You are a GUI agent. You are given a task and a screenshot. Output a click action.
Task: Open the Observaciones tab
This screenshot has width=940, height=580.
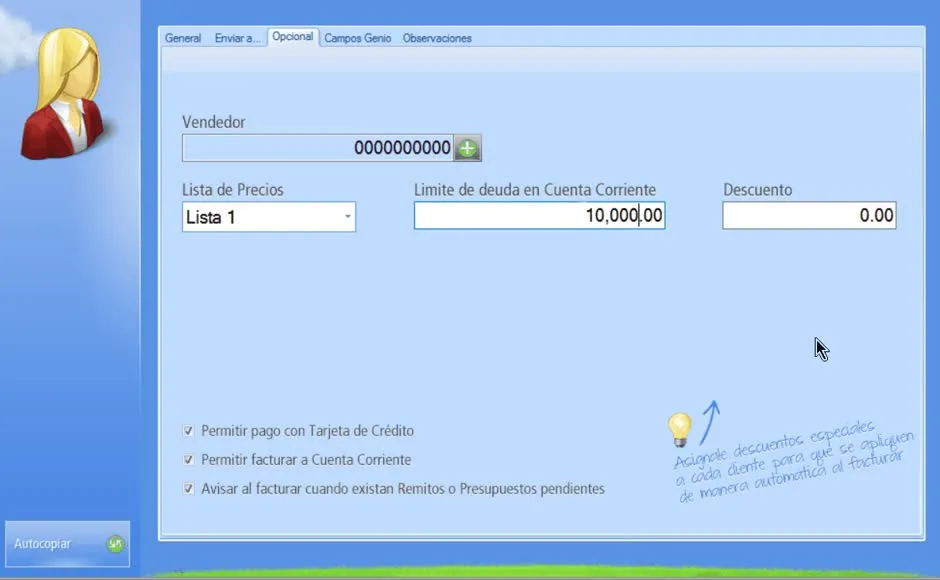[437, 38]
